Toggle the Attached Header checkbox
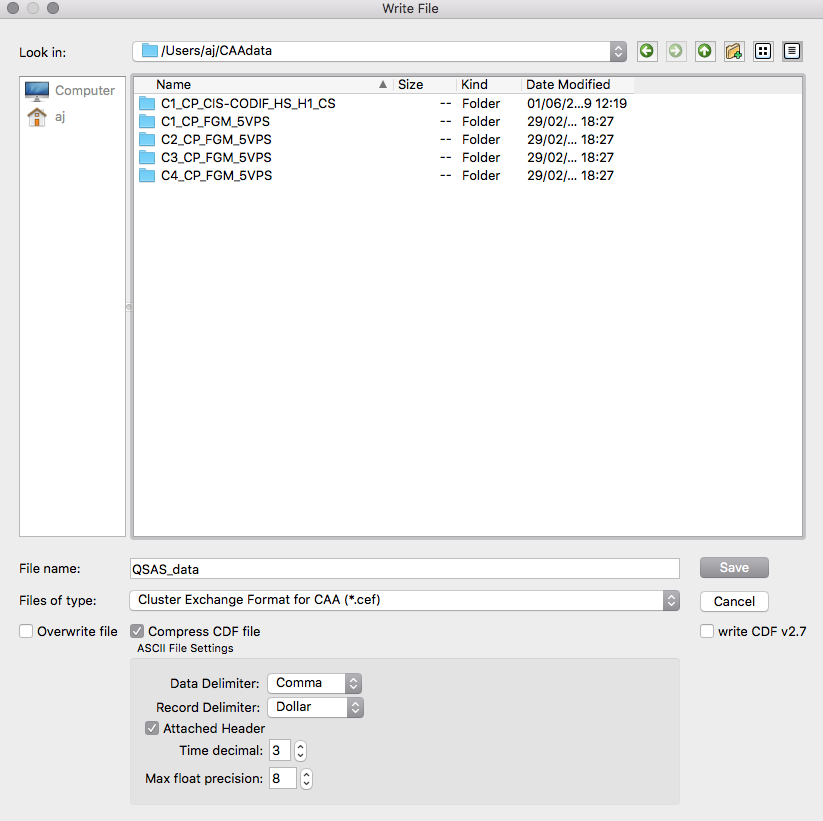823x821 pixels. point(152,729)
